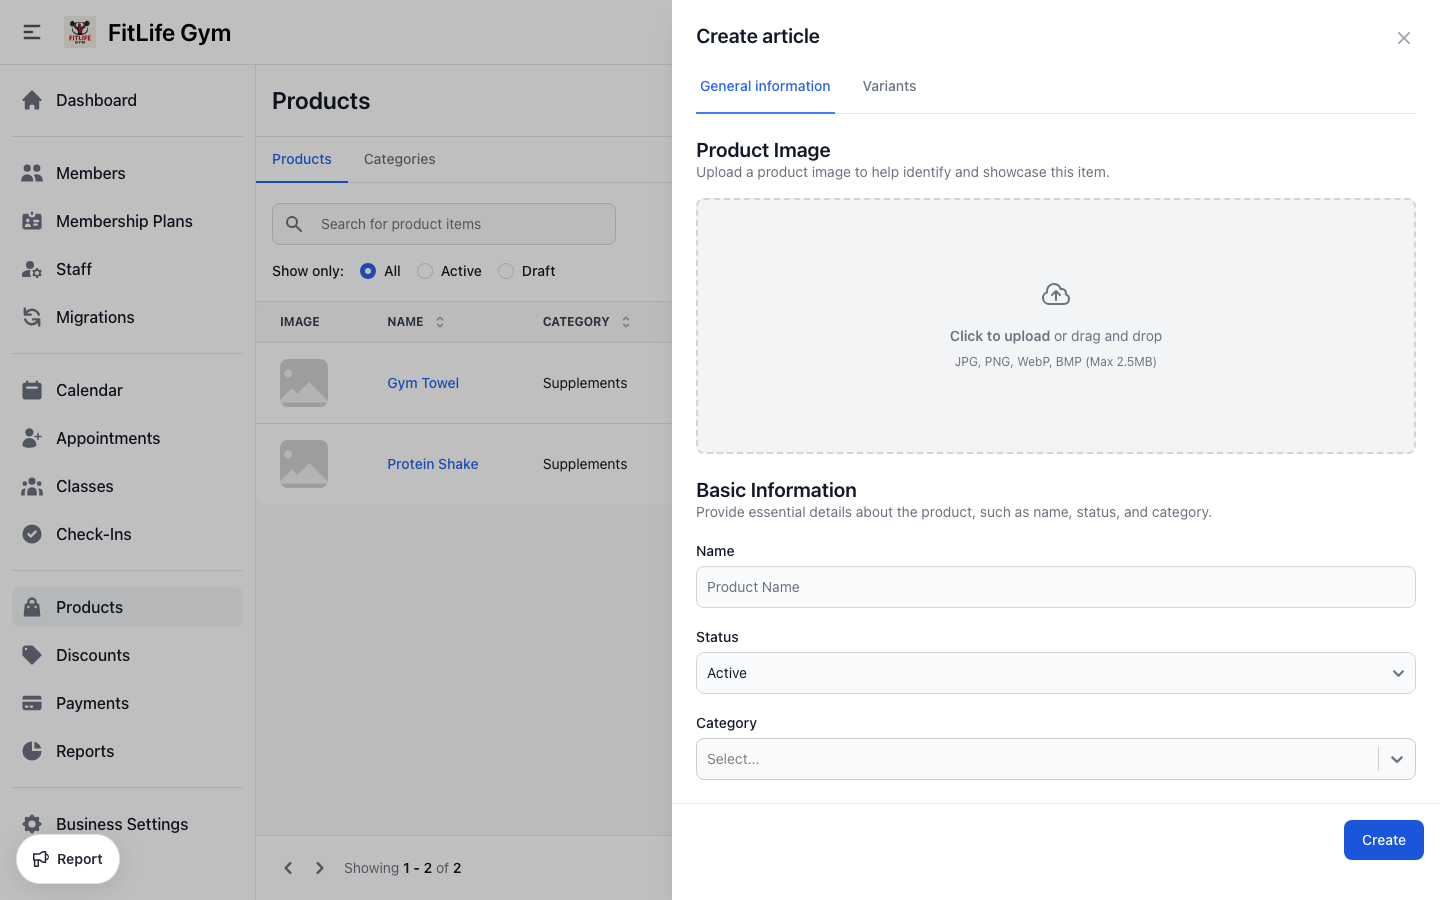
Task: Open Membership Plans in the sidebar
Action: pyautogui.click(x=124, y=221)
